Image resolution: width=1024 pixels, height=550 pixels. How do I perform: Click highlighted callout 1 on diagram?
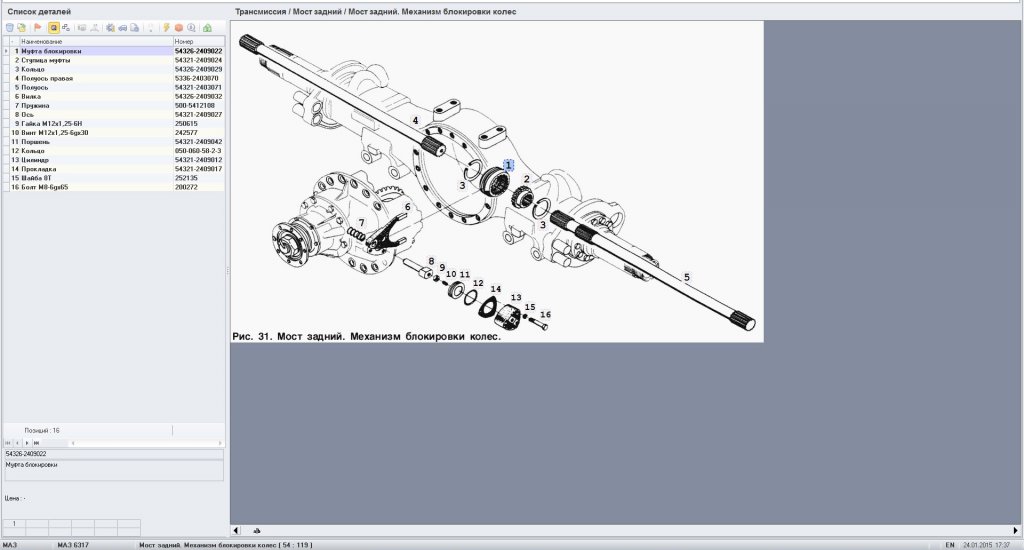(x=508, y=165)
